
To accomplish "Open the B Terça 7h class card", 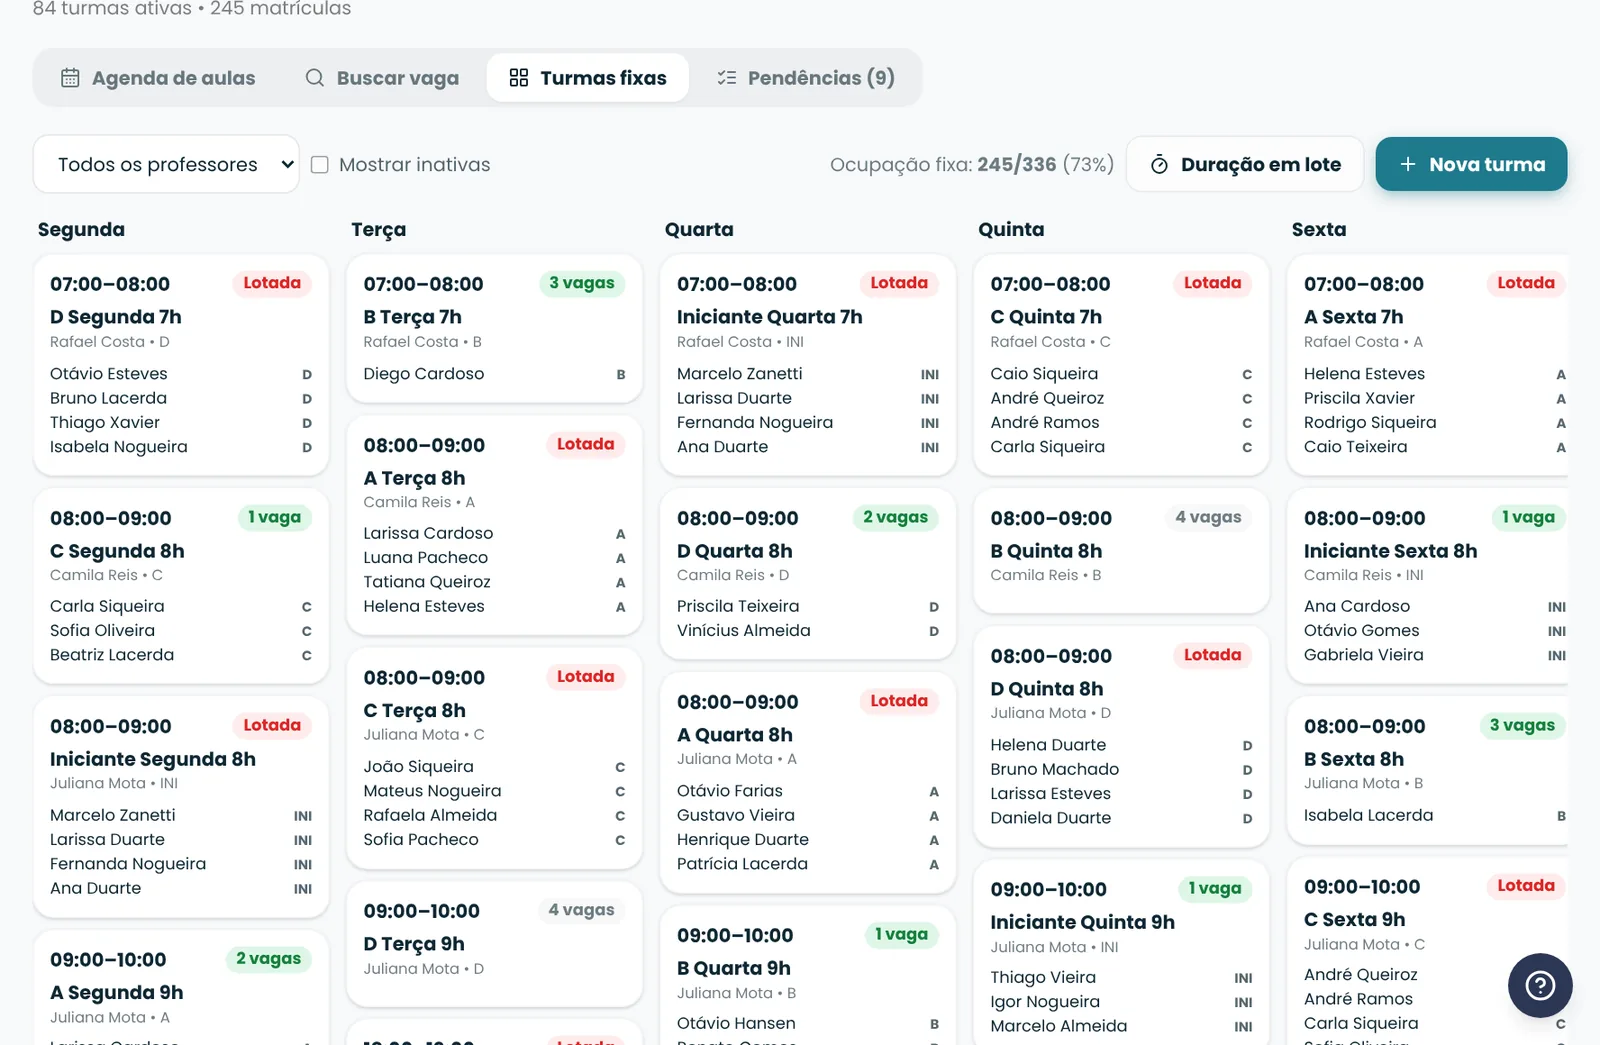I will [494, 328].
